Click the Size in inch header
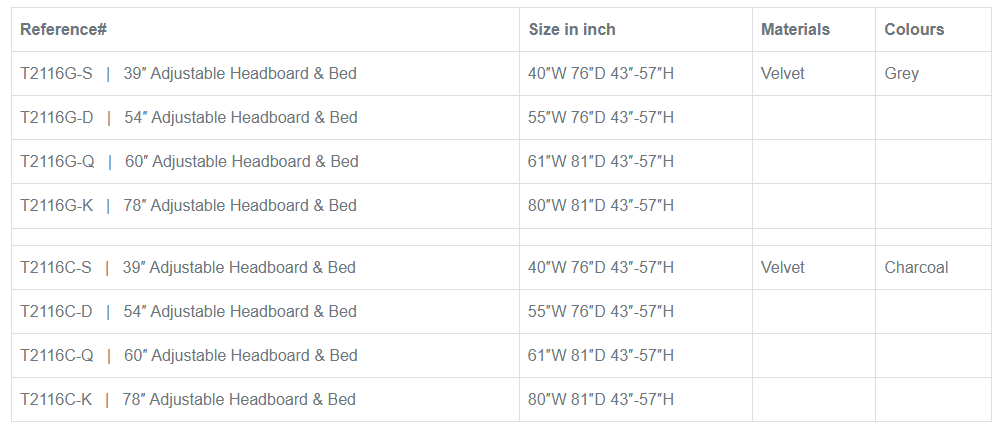 click(572, 29)
